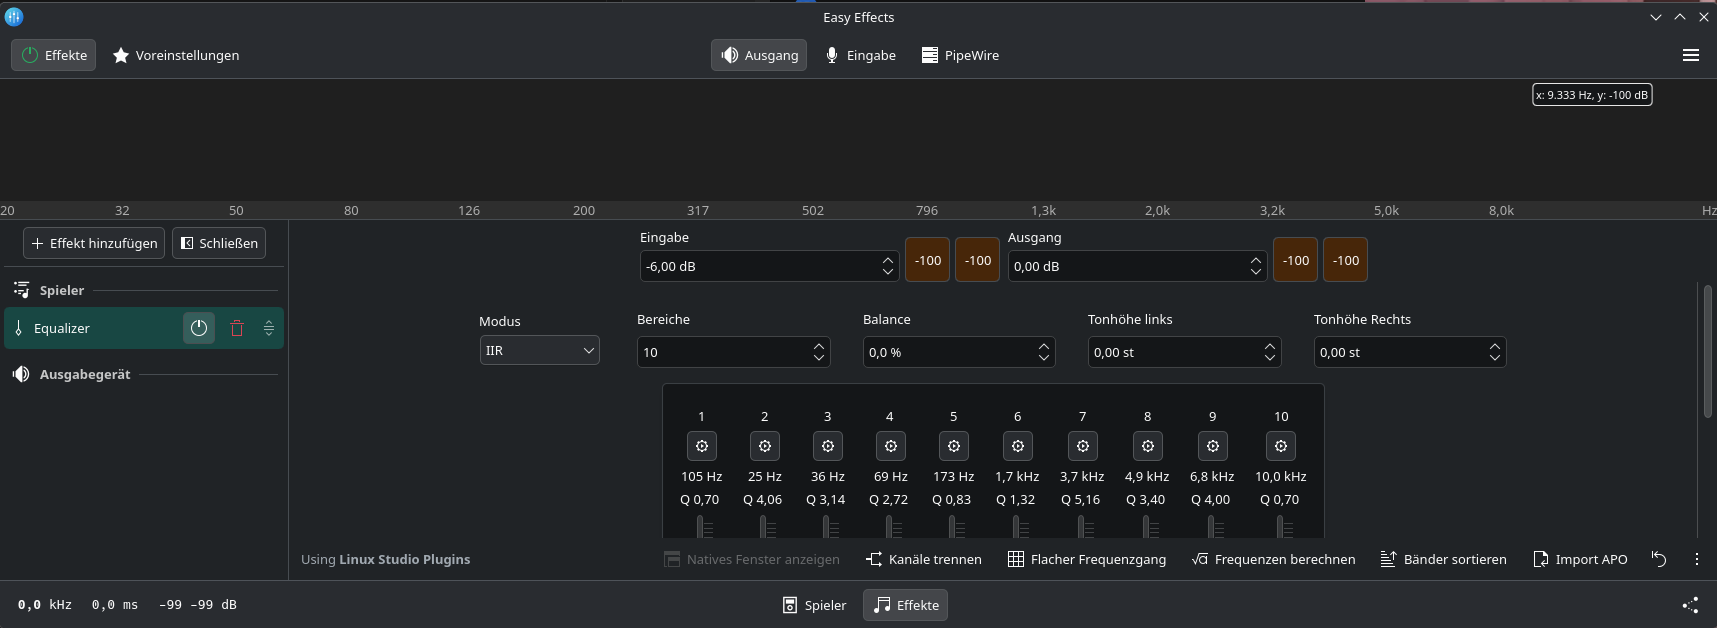Grab the Equalizer reorder handle icon
This screenshot has width=1717, height=628.
pos(269,328)
